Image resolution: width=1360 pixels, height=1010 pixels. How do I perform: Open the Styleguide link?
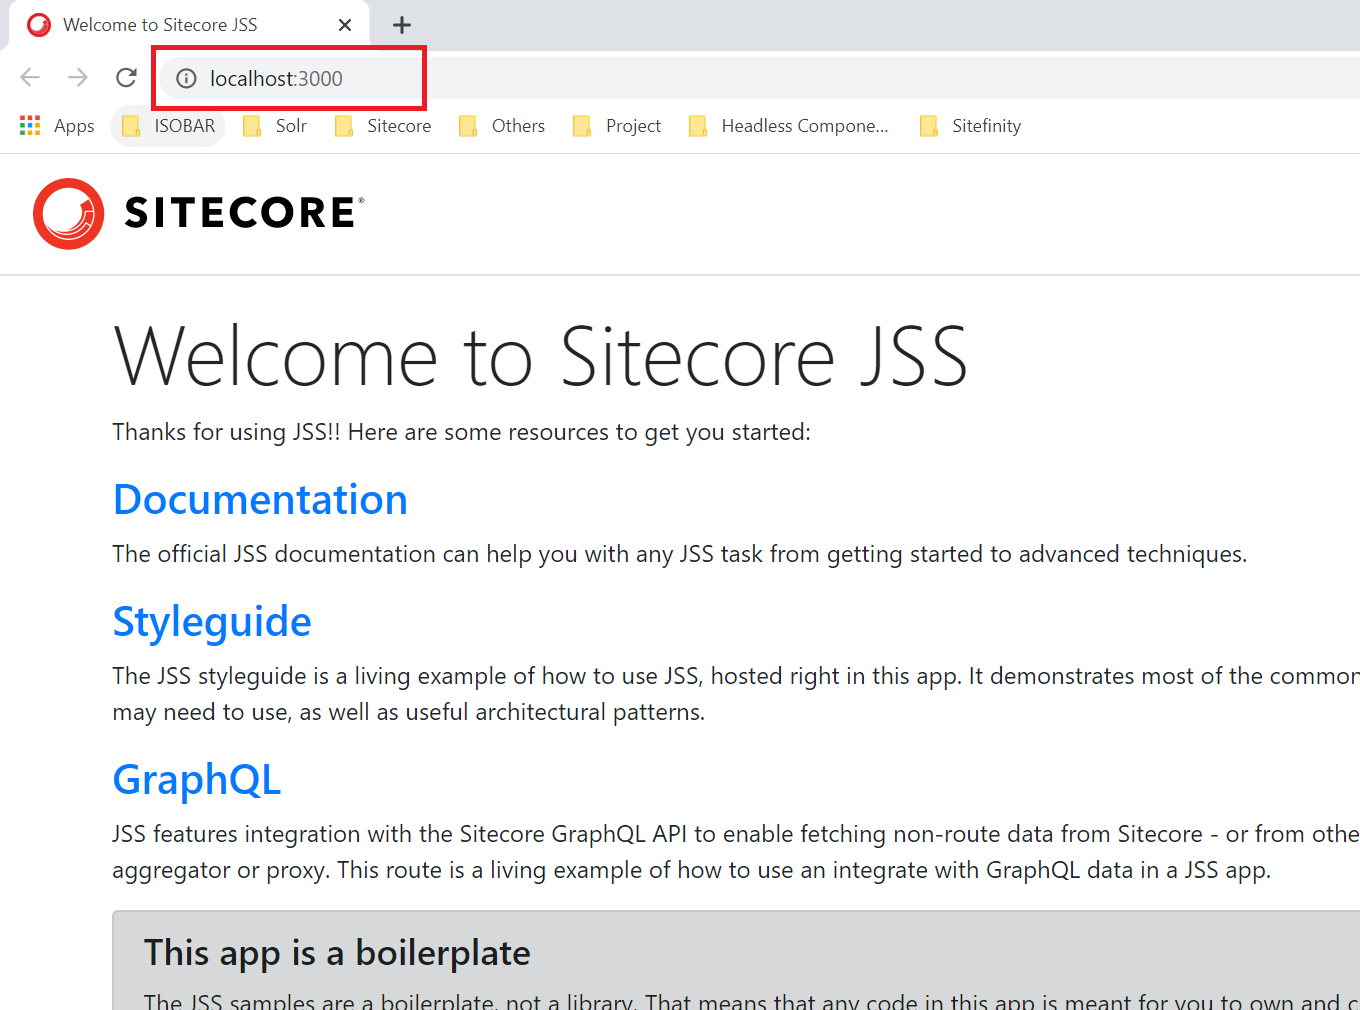212,621
